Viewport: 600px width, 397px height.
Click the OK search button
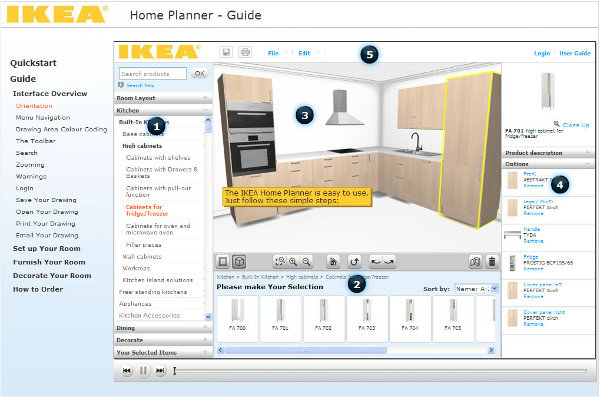click(x=199, y=73)
